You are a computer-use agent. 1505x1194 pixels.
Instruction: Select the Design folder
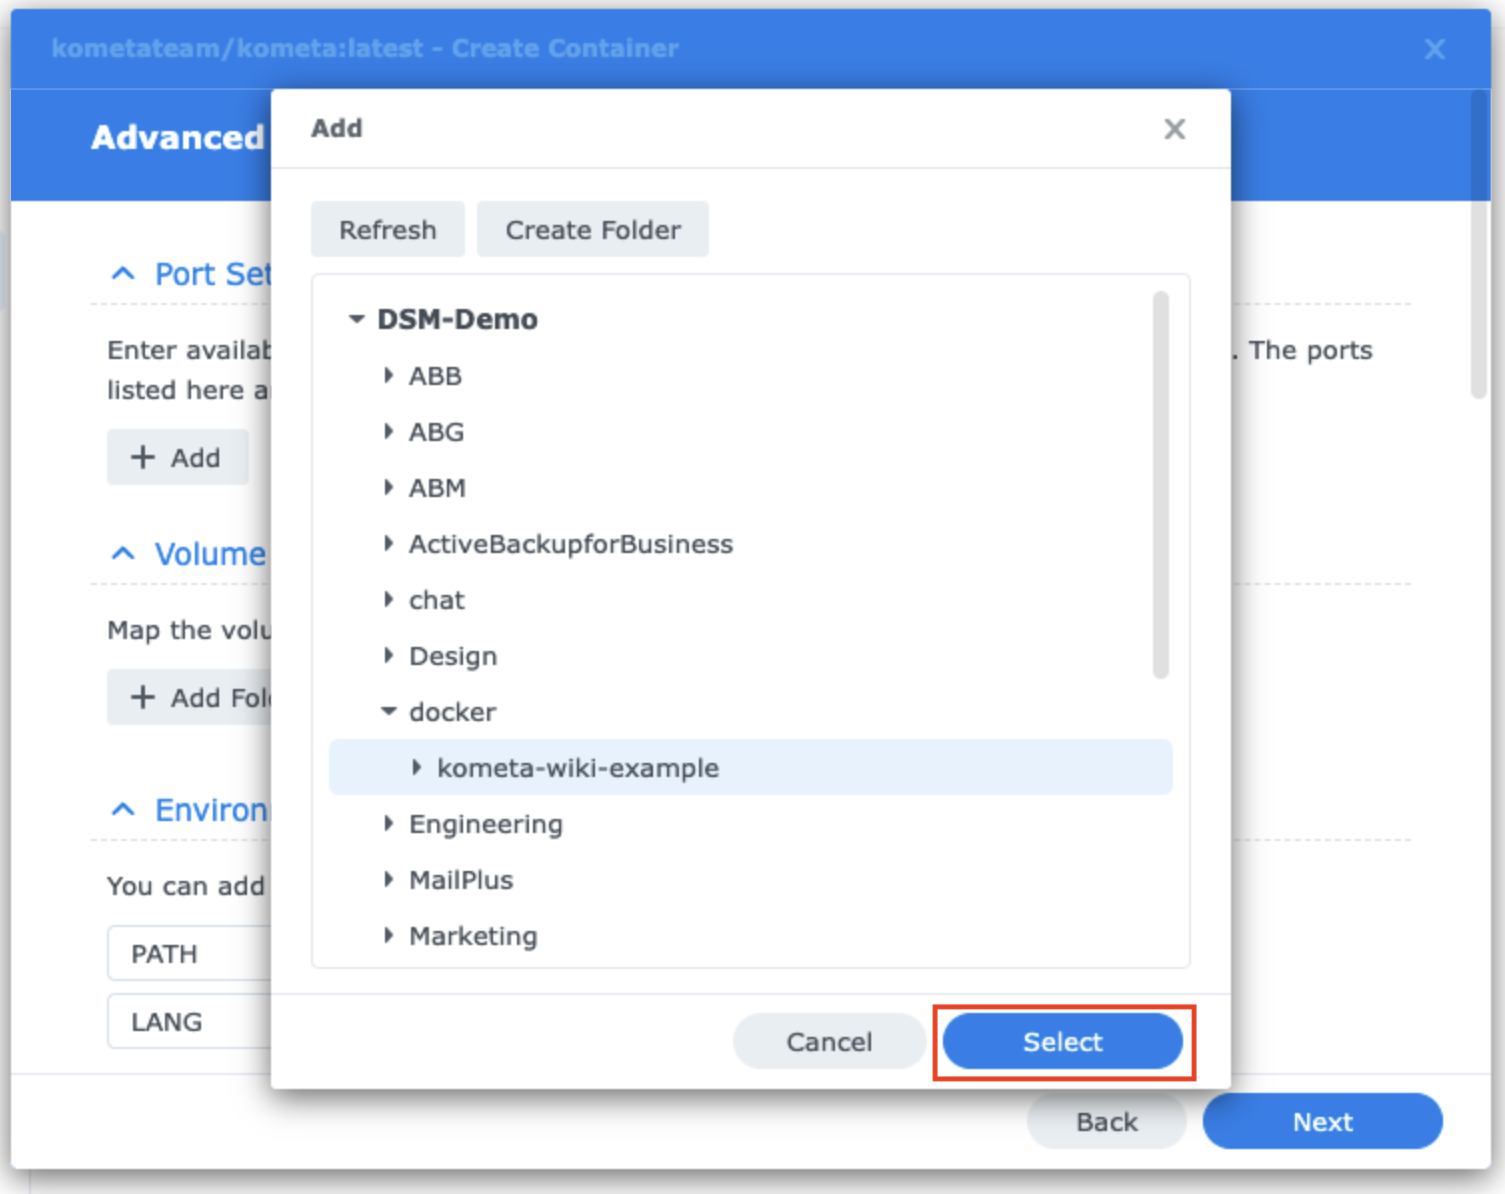point(453,656)
